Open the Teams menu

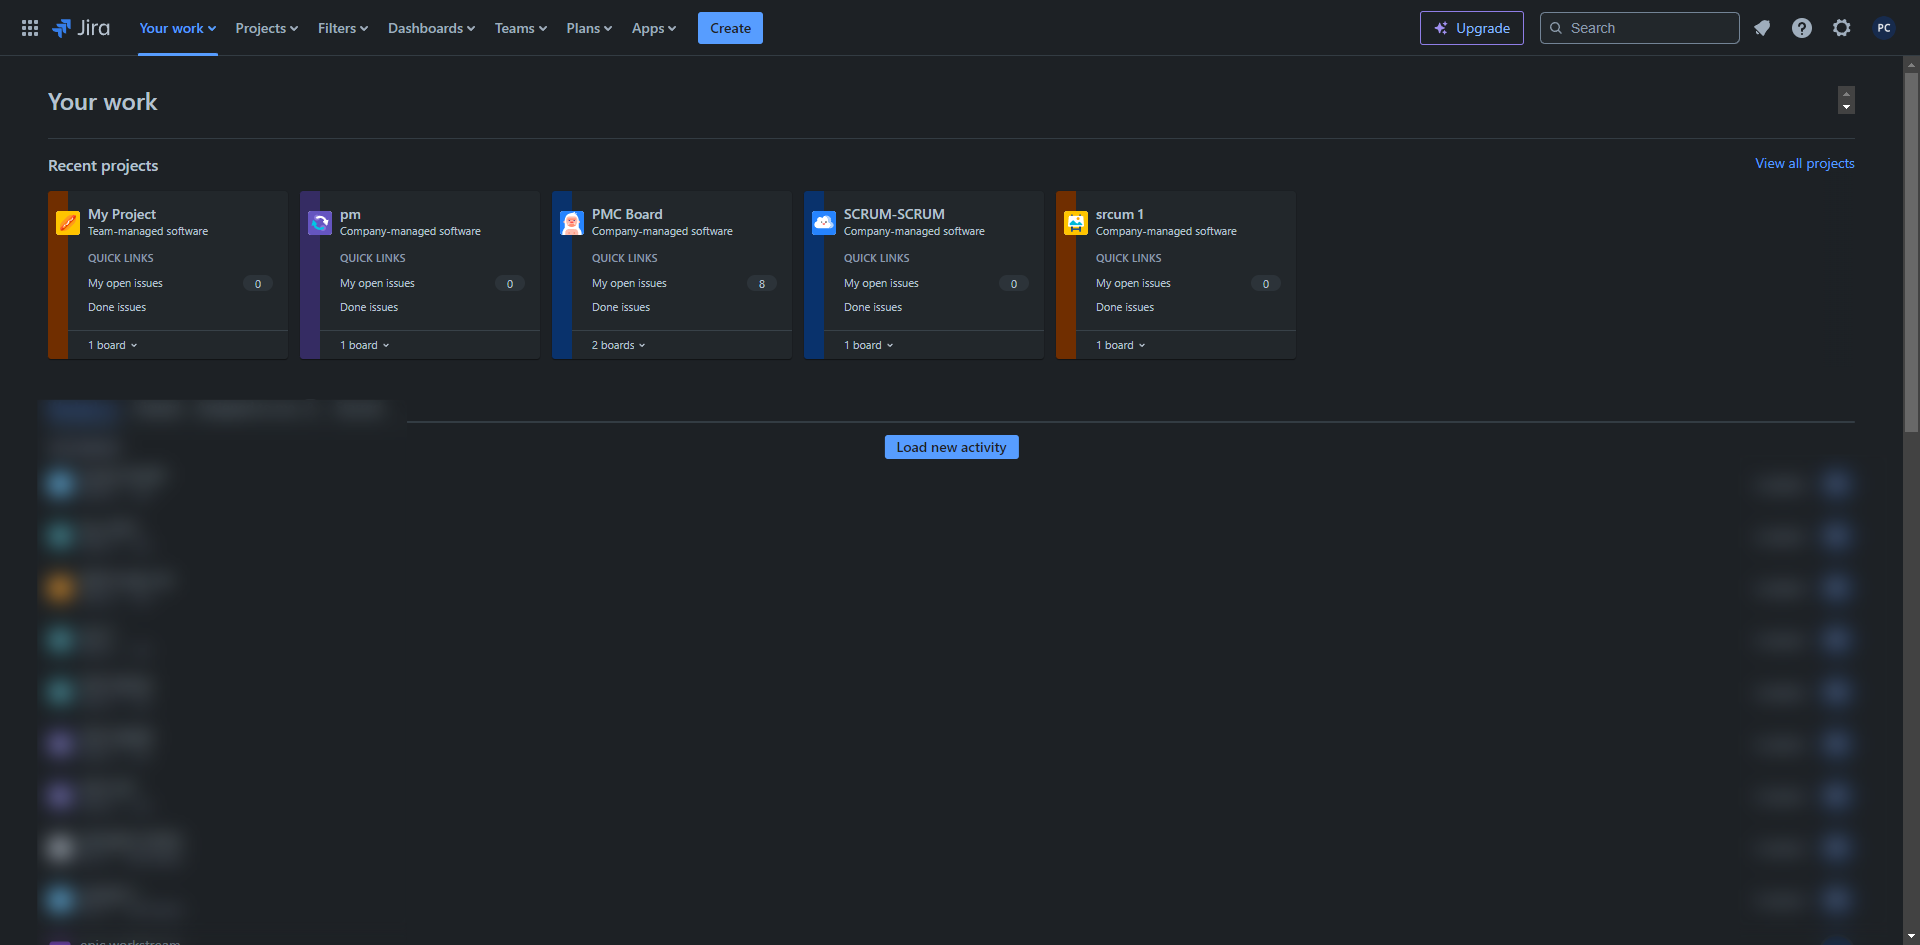click(521, 28)
